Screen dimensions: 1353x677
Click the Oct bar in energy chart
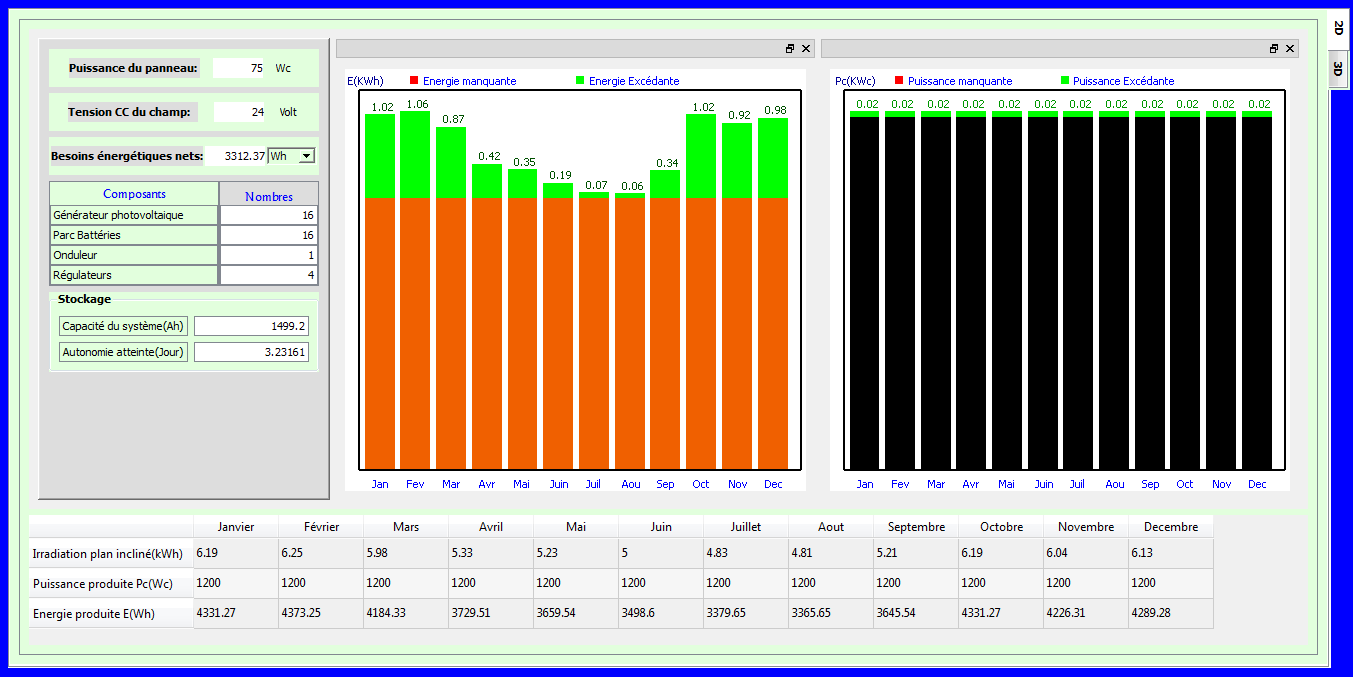[701, 291]
